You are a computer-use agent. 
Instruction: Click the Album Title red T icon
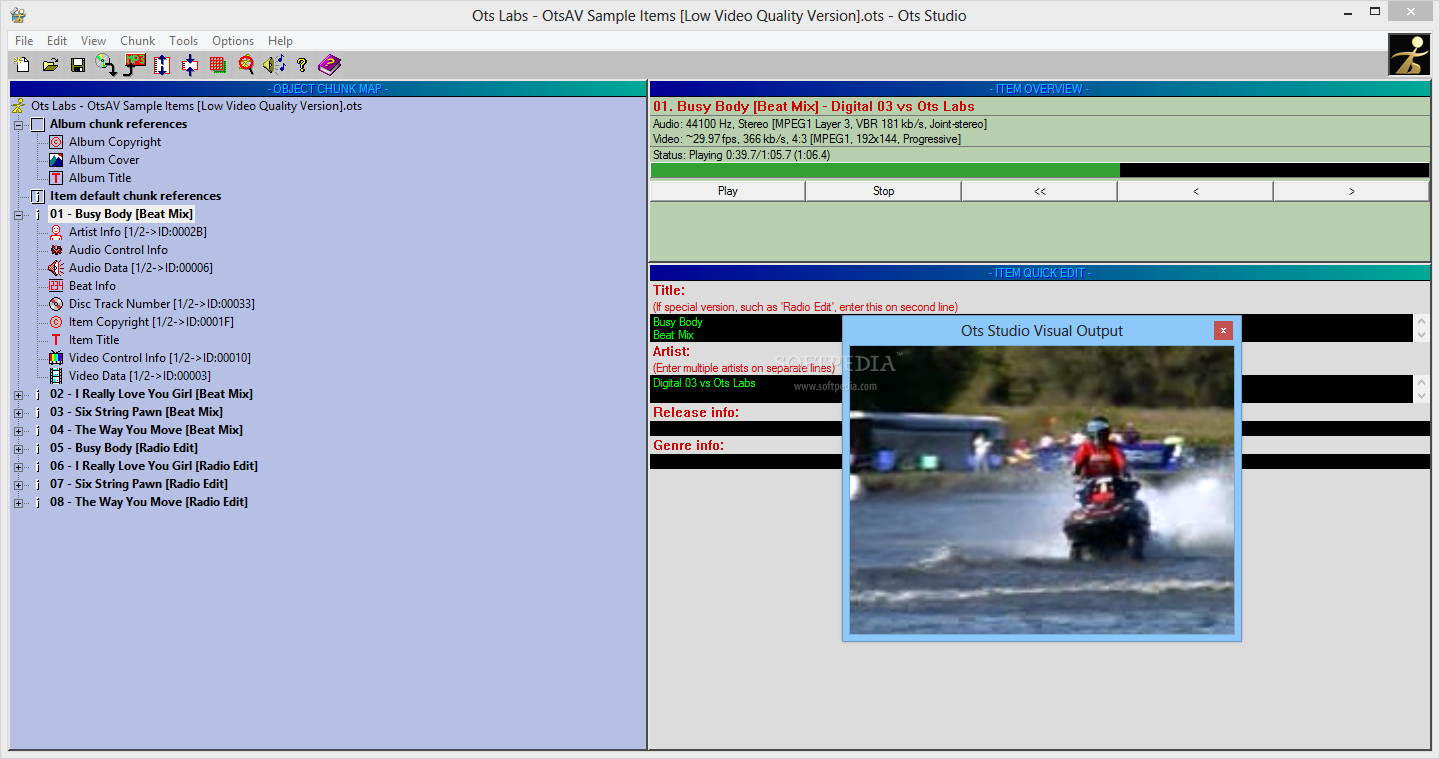pyautogui.click(x=56, y=178)
